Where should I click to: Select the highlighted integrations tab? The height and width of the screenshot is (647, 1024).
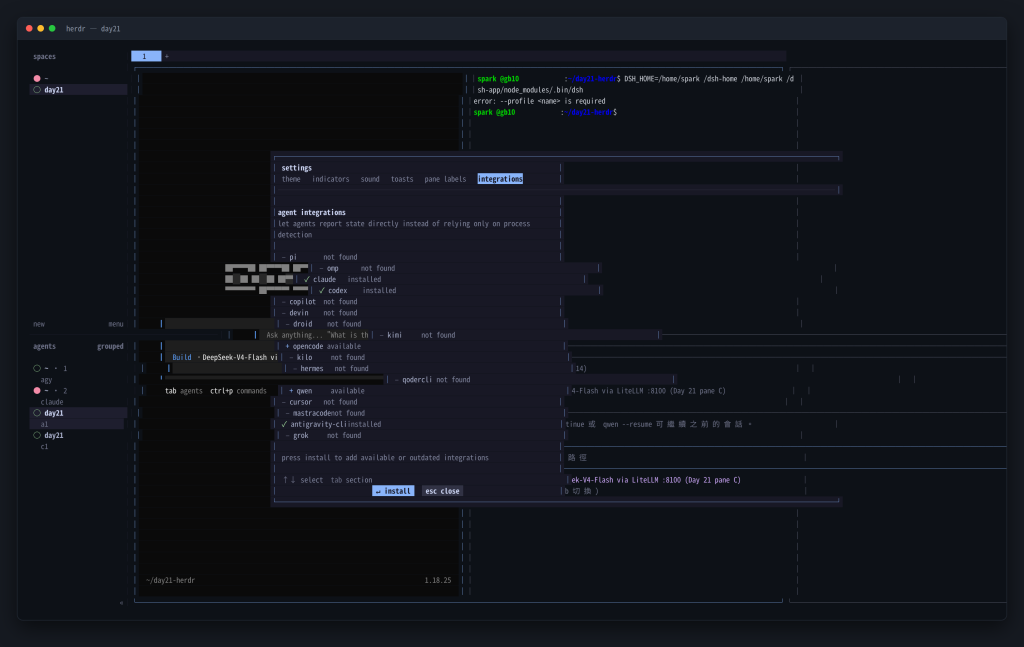[500, 179]
